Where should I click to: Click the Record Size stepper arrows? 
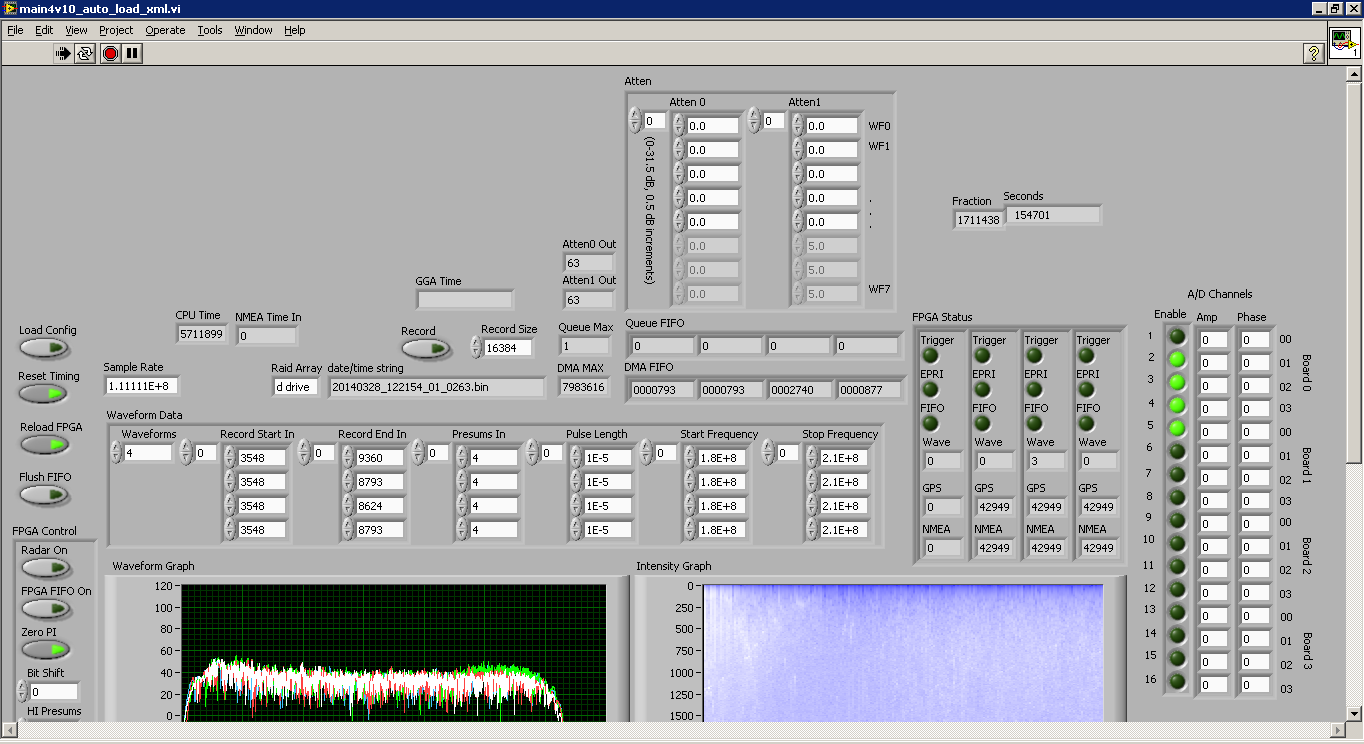[x=476, y=348]
